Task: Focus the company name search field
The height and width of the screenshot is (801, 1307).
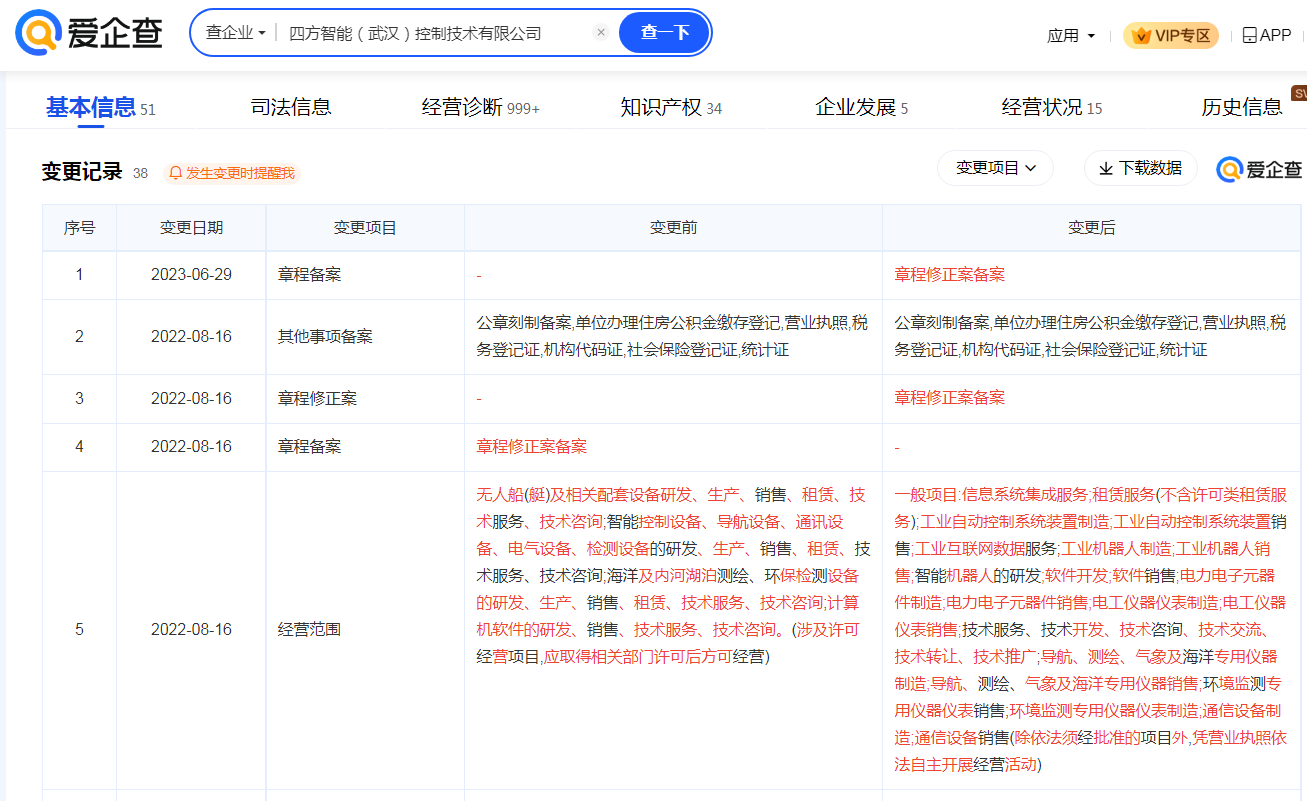Action: [x=435, y=33]
